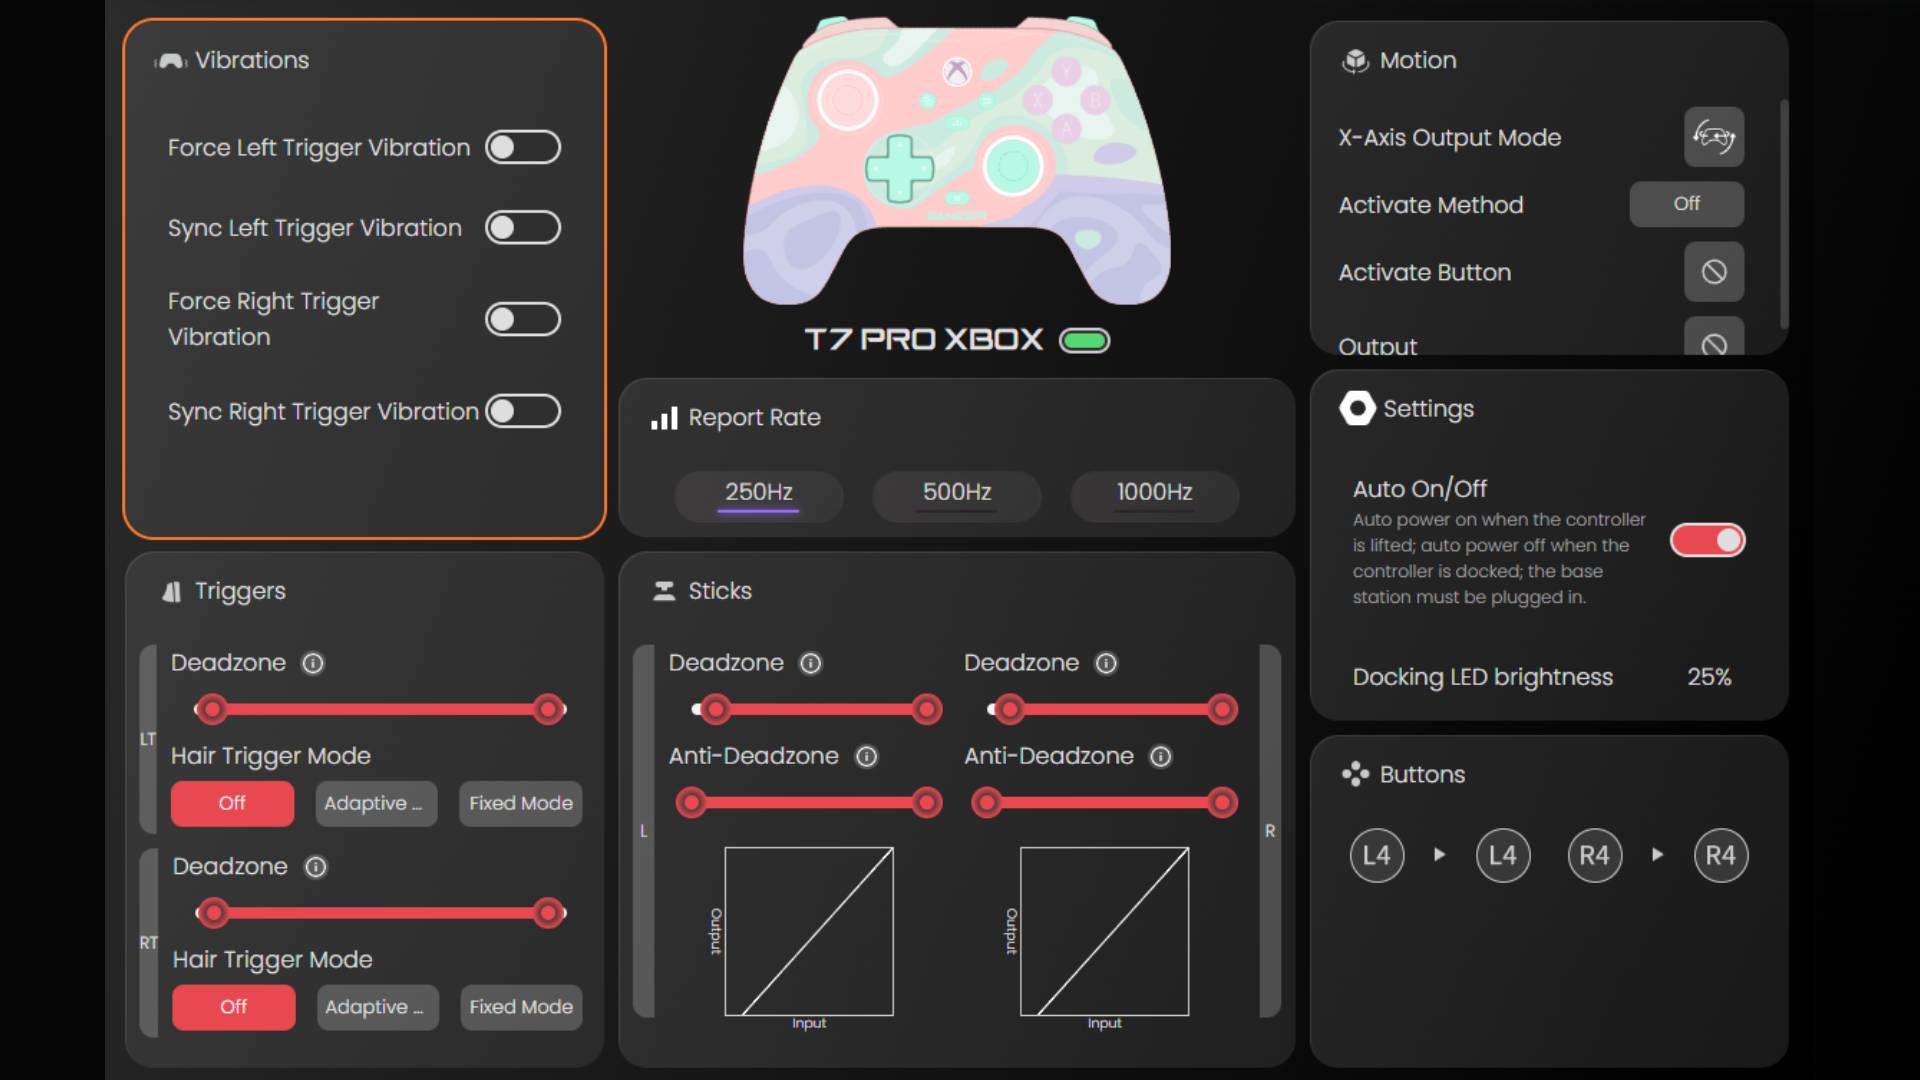
Task: Click the Settings gear icon
Action: (1357, 408)
